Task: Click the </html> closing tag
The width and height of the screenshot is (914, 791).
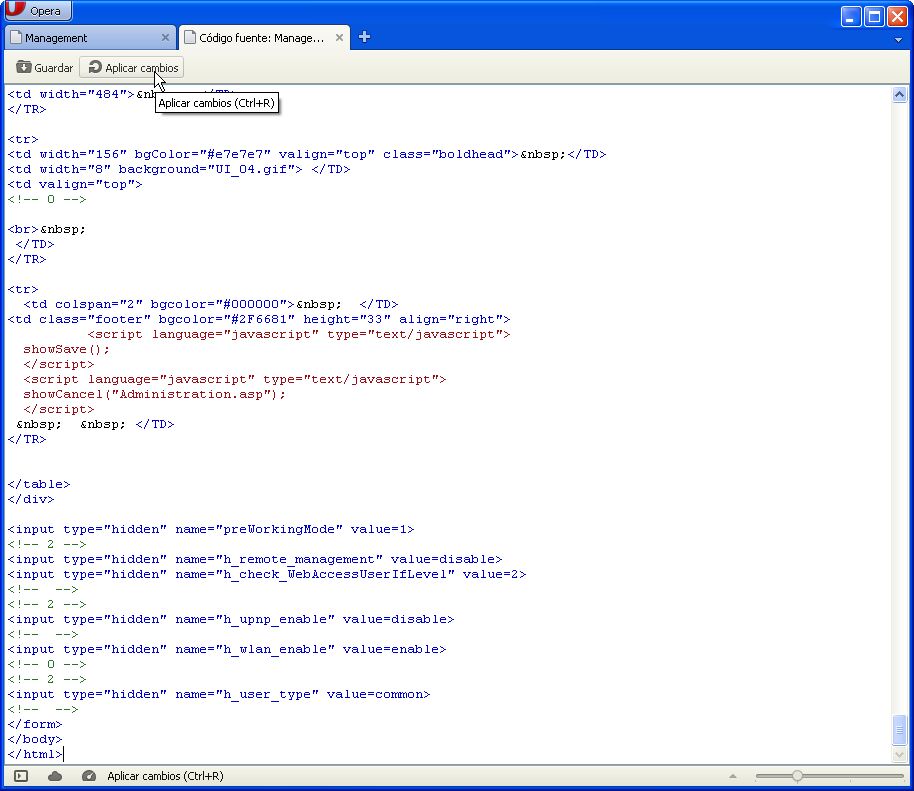Action: click(34, 754)
